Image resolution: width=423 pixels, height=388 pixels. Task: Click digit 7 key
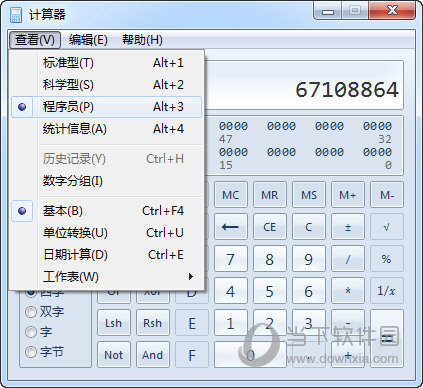click(231, 259)
